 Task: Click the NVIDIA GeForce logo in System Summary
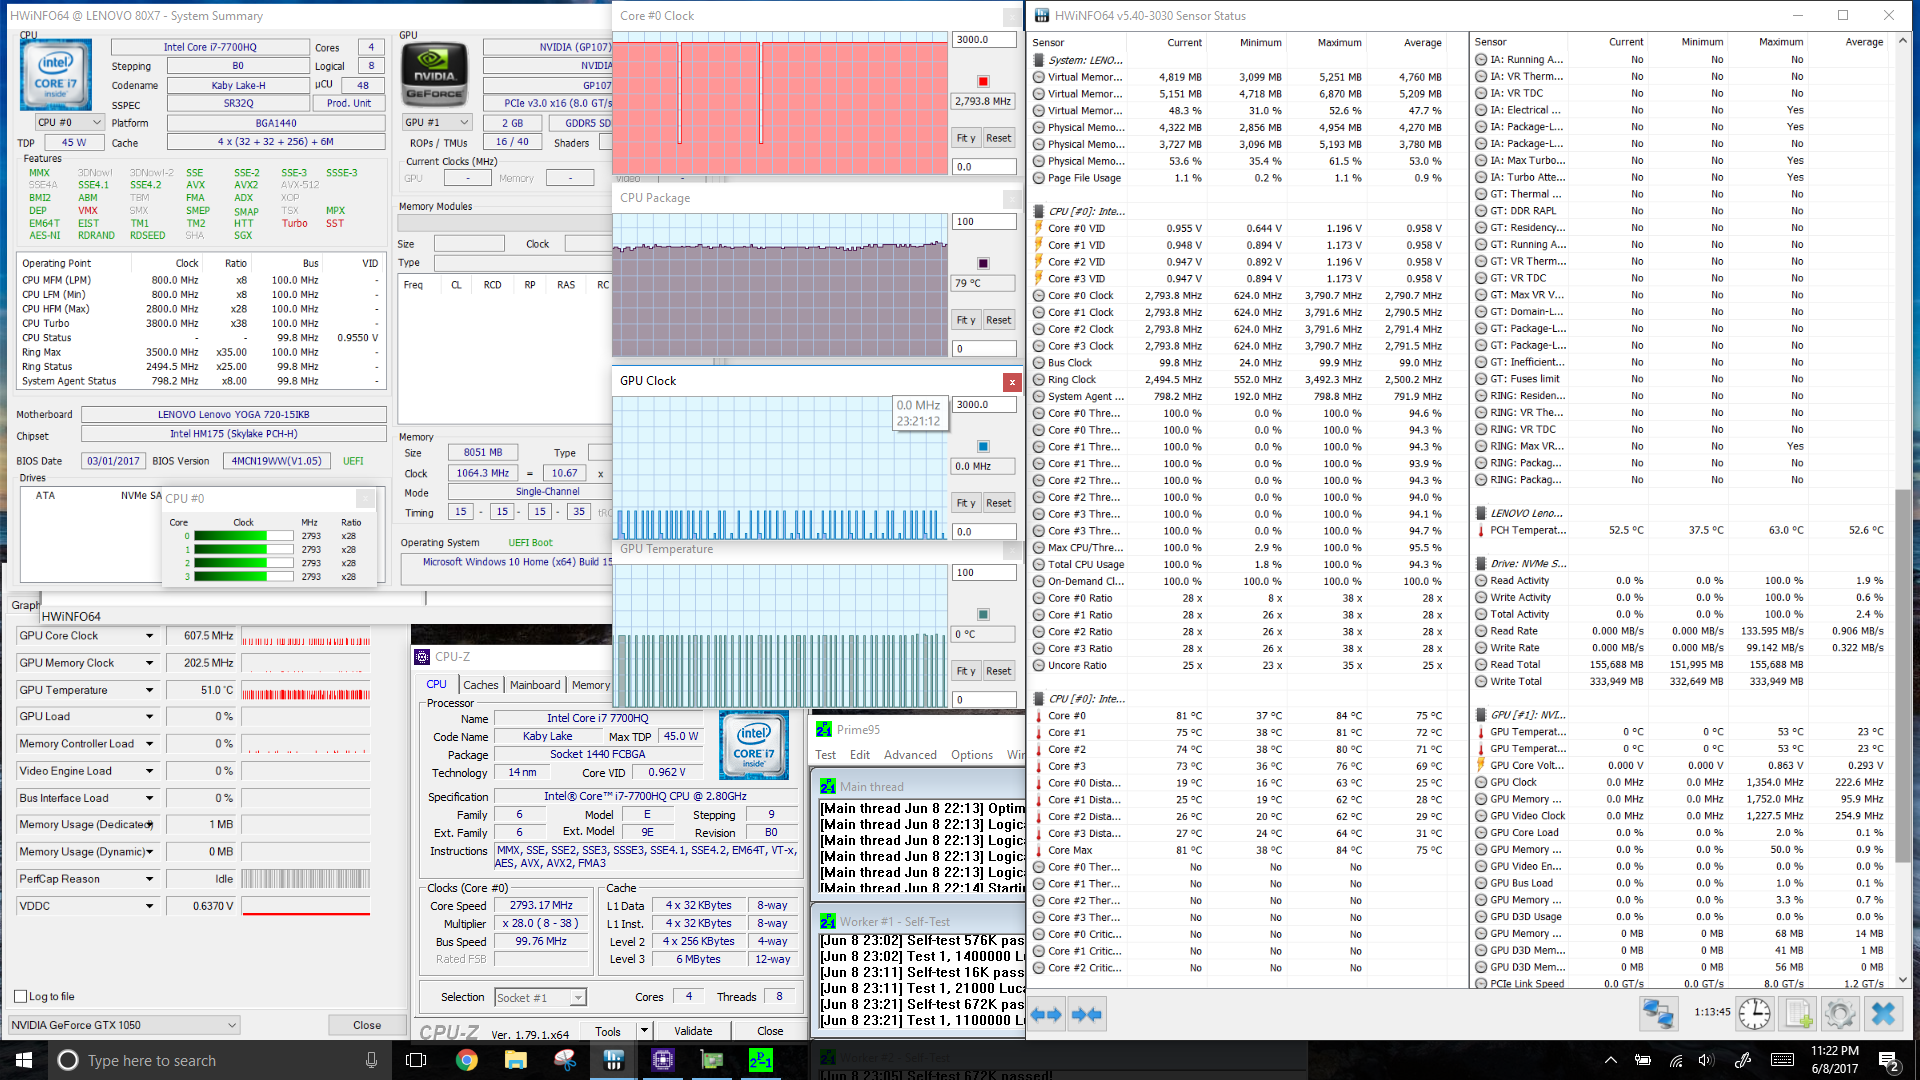click(x=435, y=76)
